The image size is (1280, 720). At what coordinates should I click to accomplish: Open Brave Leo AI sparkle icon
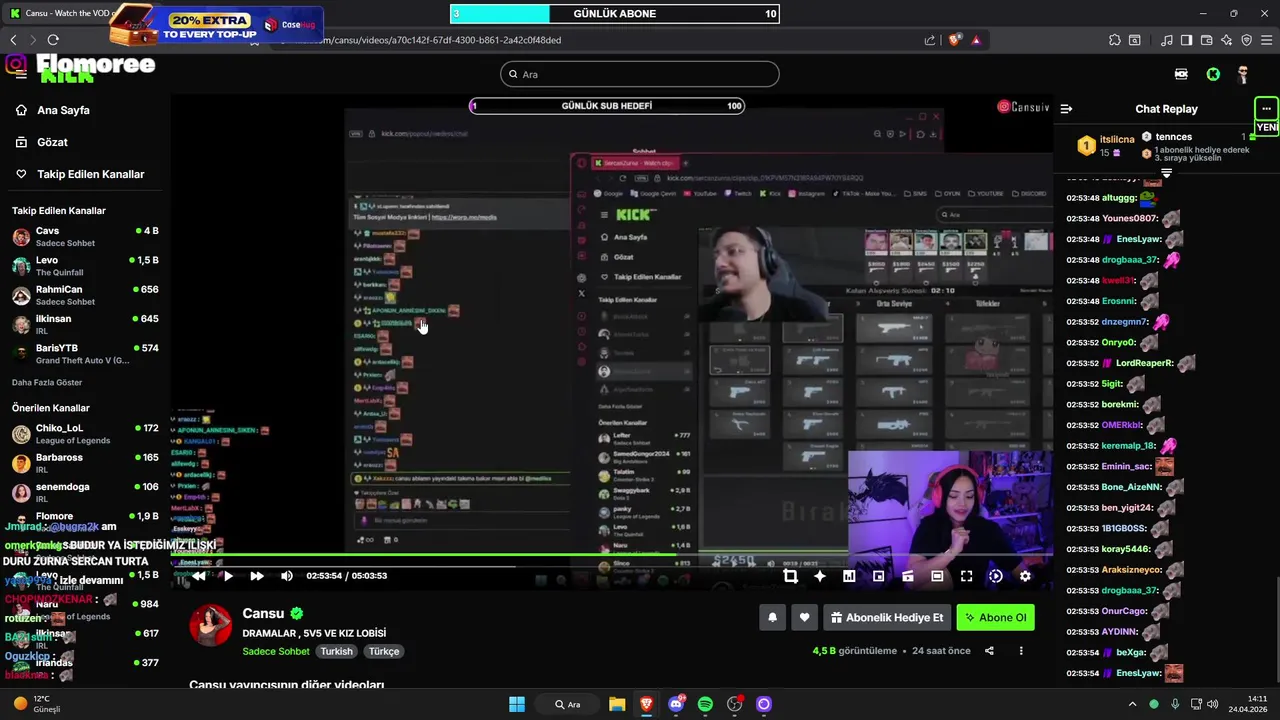point(1226,40)
